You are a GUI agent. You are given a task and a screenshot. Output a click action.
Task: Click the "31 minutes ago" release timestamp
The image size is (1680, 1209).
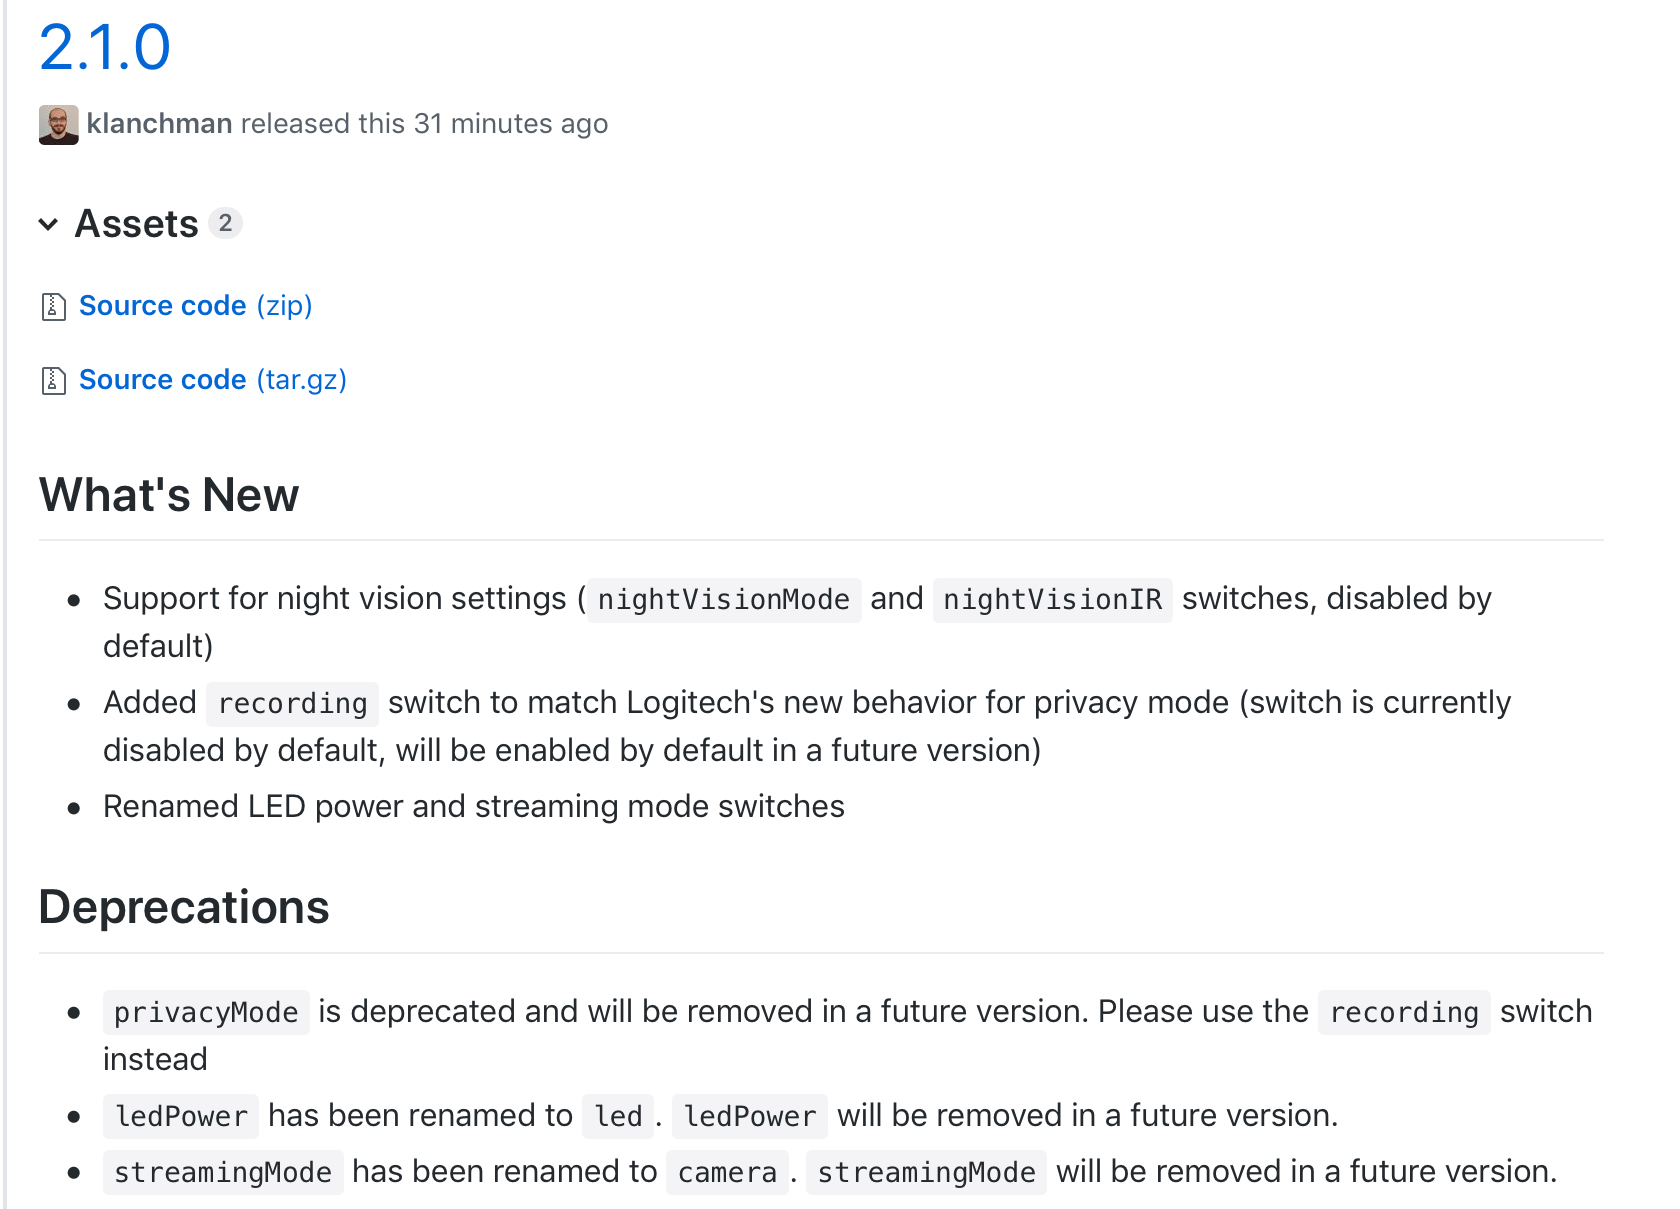(x=510, y=123)
